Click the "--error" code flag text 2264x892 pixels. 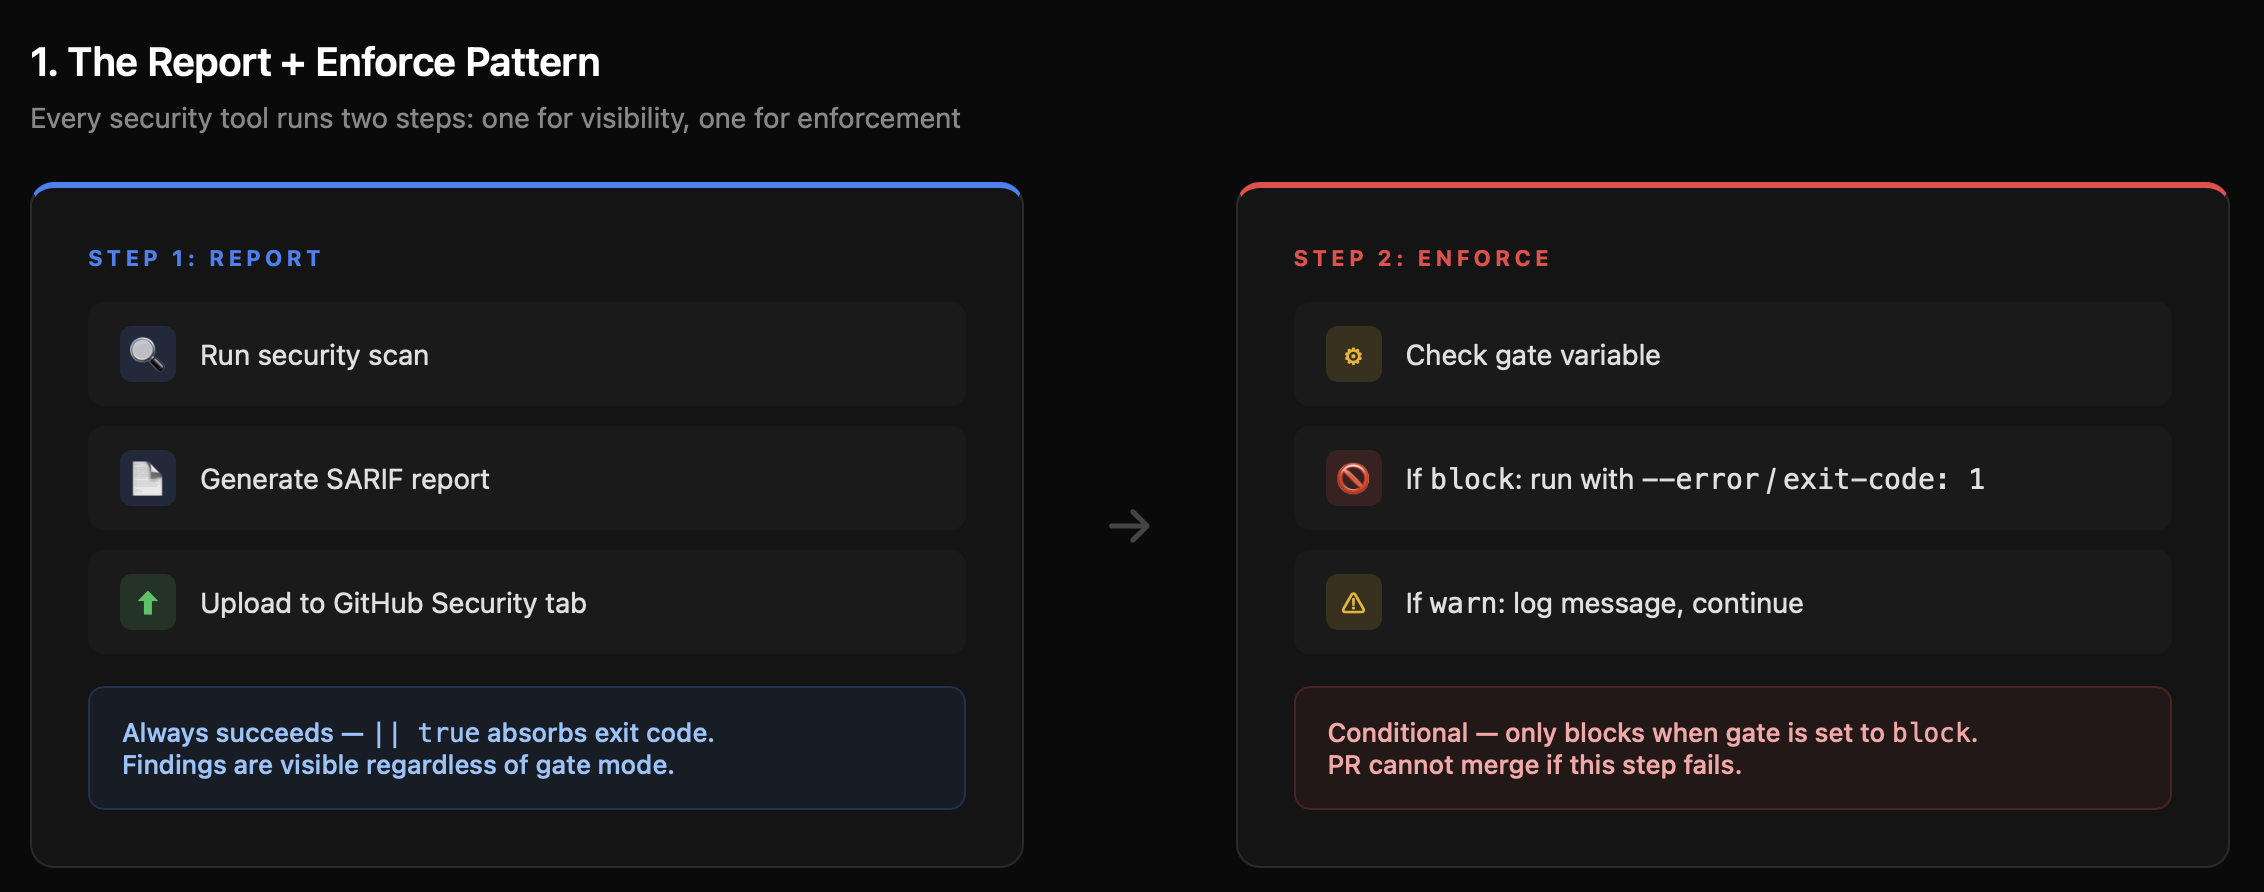(1700, 479)
